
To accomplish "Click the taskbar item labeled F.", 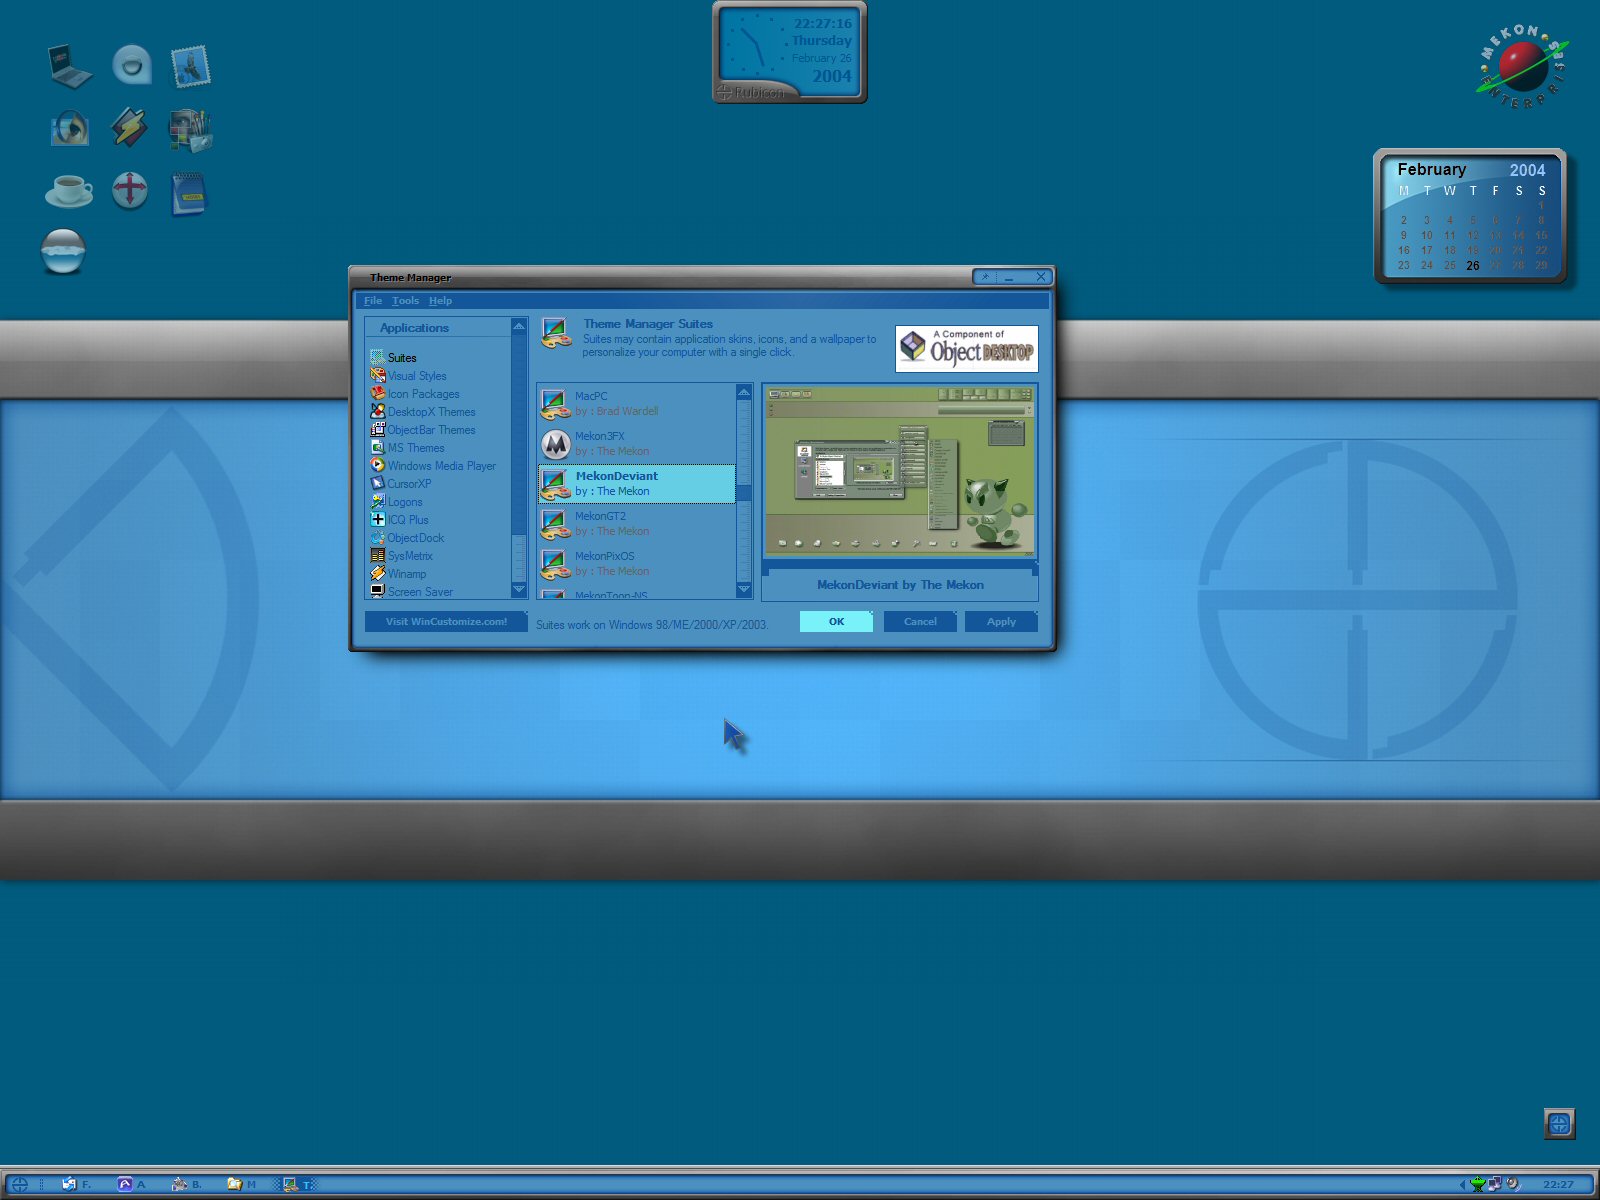I will 76,1184.
